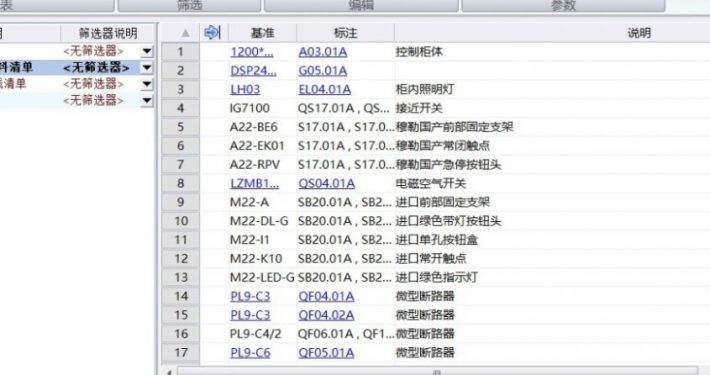Select the 编辑 ribbon group label
Image resolution: width=710 pixels, height=375 pixels.
tap(361, 5)
